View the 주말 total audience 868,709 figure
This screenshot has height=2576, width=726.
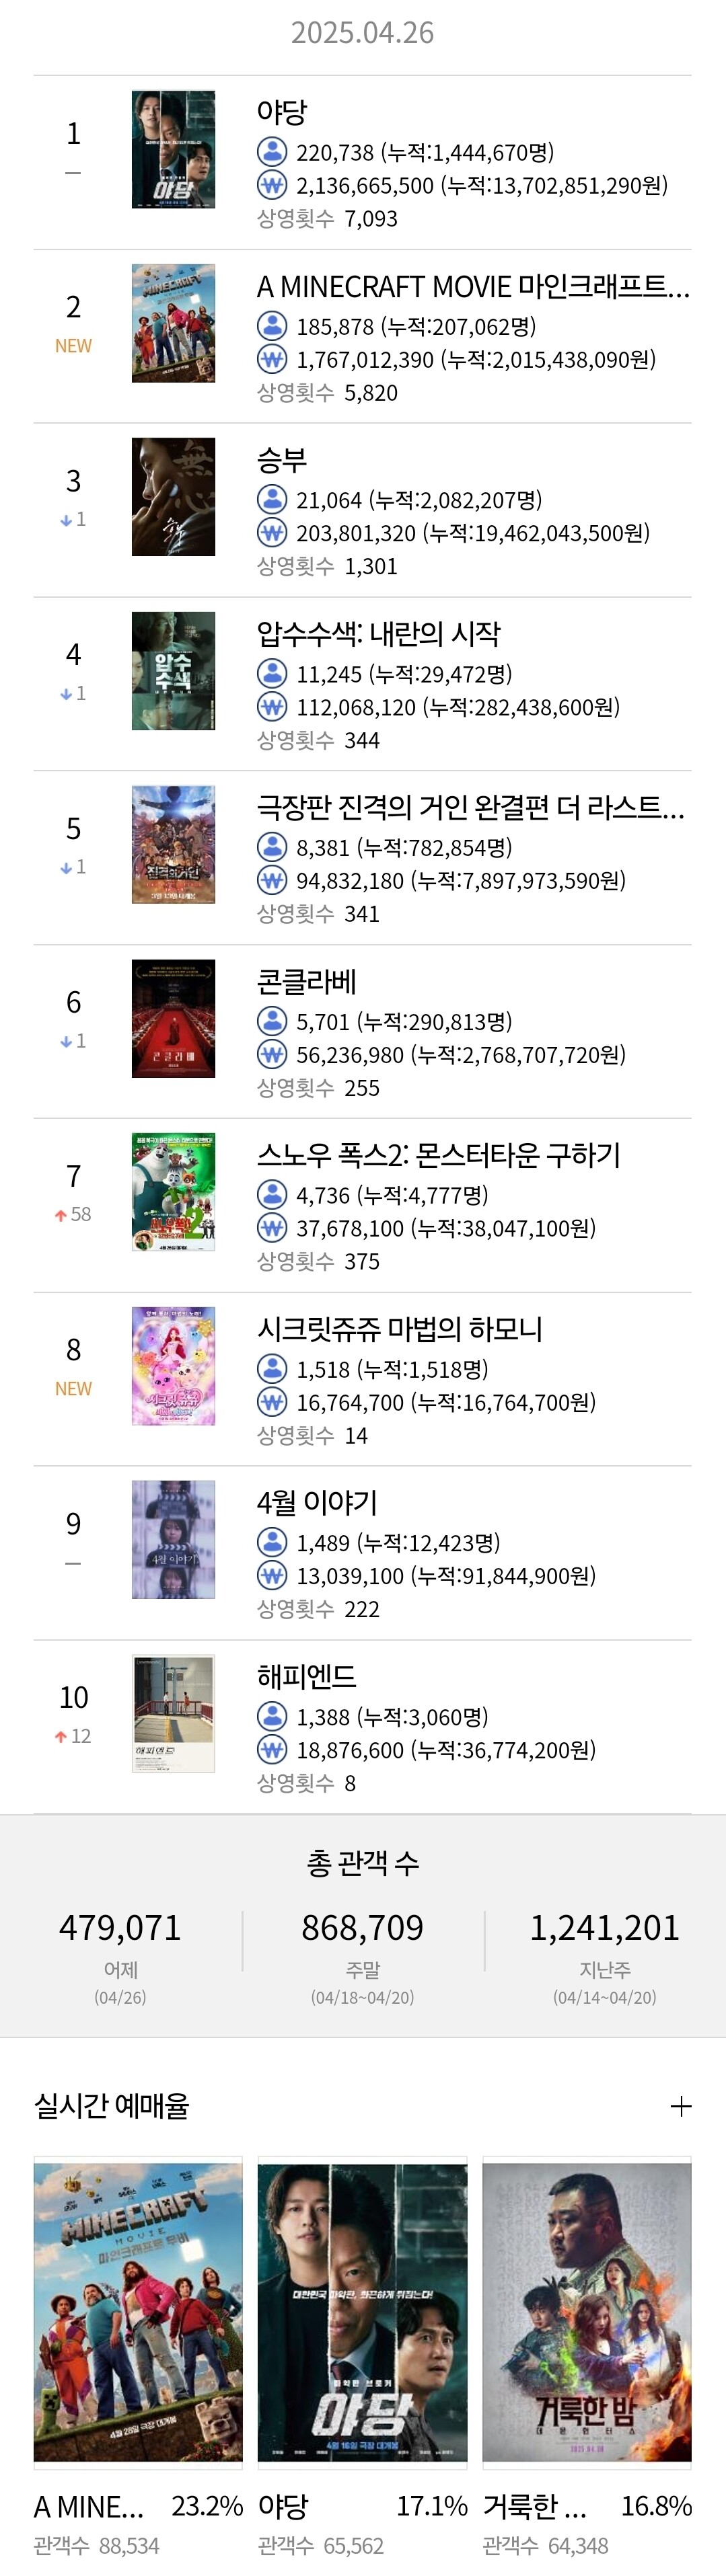[363, 1927]
